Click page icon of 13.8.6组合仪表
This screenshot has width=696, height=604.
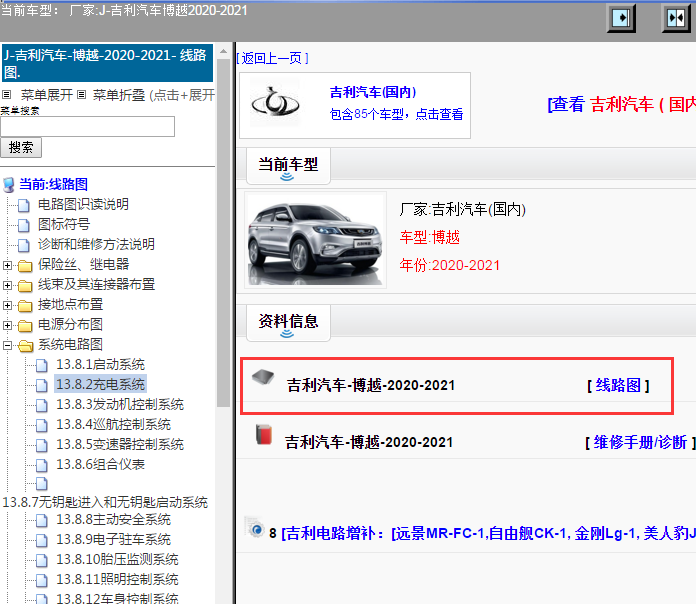coord(42,465)
